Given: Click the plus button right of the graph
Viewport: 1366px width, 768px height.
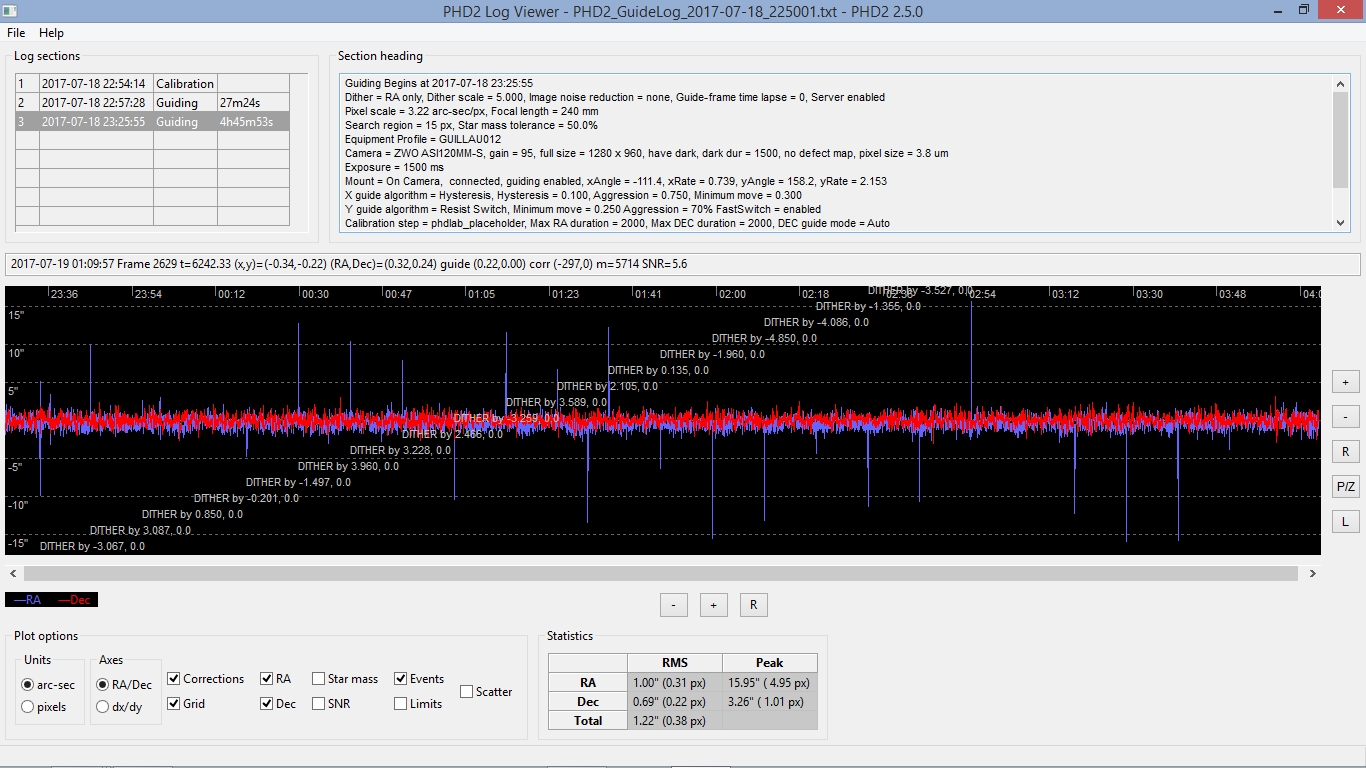Looking at the screenshot, I should pos(1345,382).
